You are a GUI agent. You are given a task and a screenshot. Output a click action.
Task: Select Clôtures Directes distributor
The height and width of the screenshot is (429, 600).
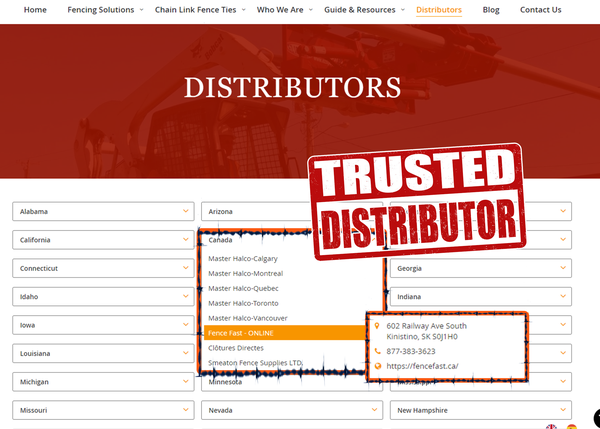tap(236, 348)
